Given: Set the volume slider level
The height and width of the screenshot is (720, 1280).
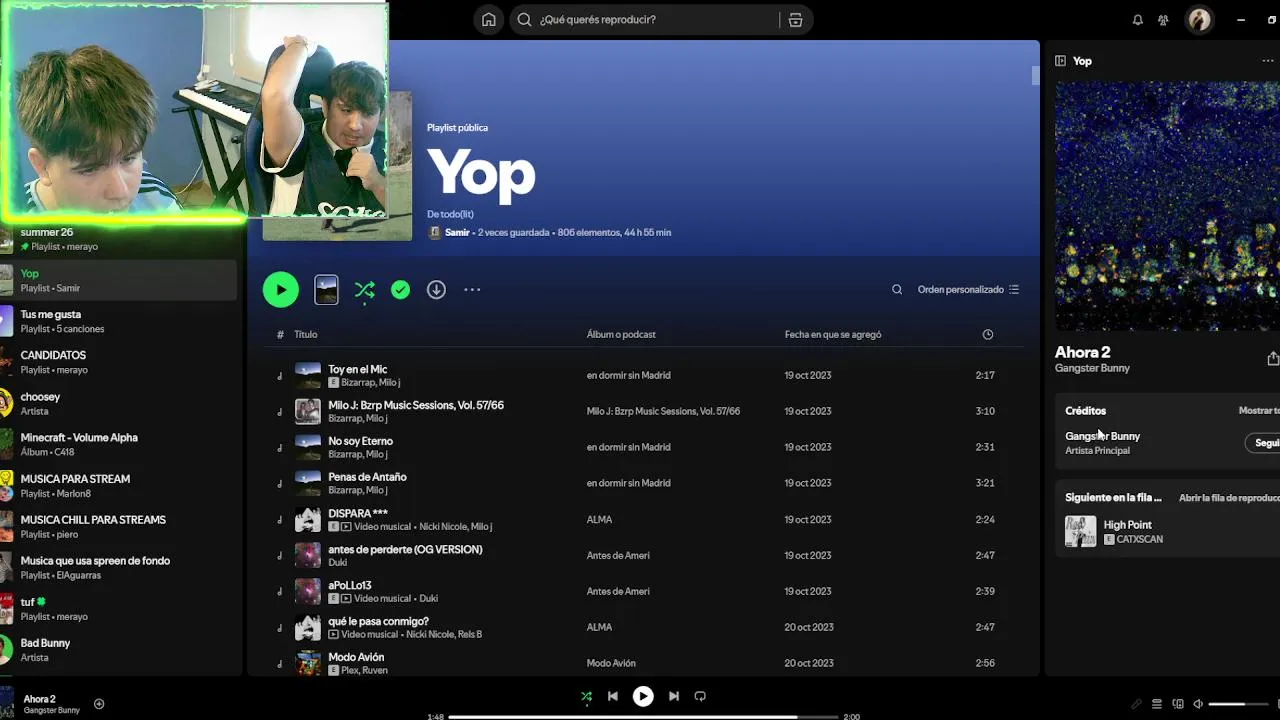Looking at the screenshot, I should (1240, 704).
